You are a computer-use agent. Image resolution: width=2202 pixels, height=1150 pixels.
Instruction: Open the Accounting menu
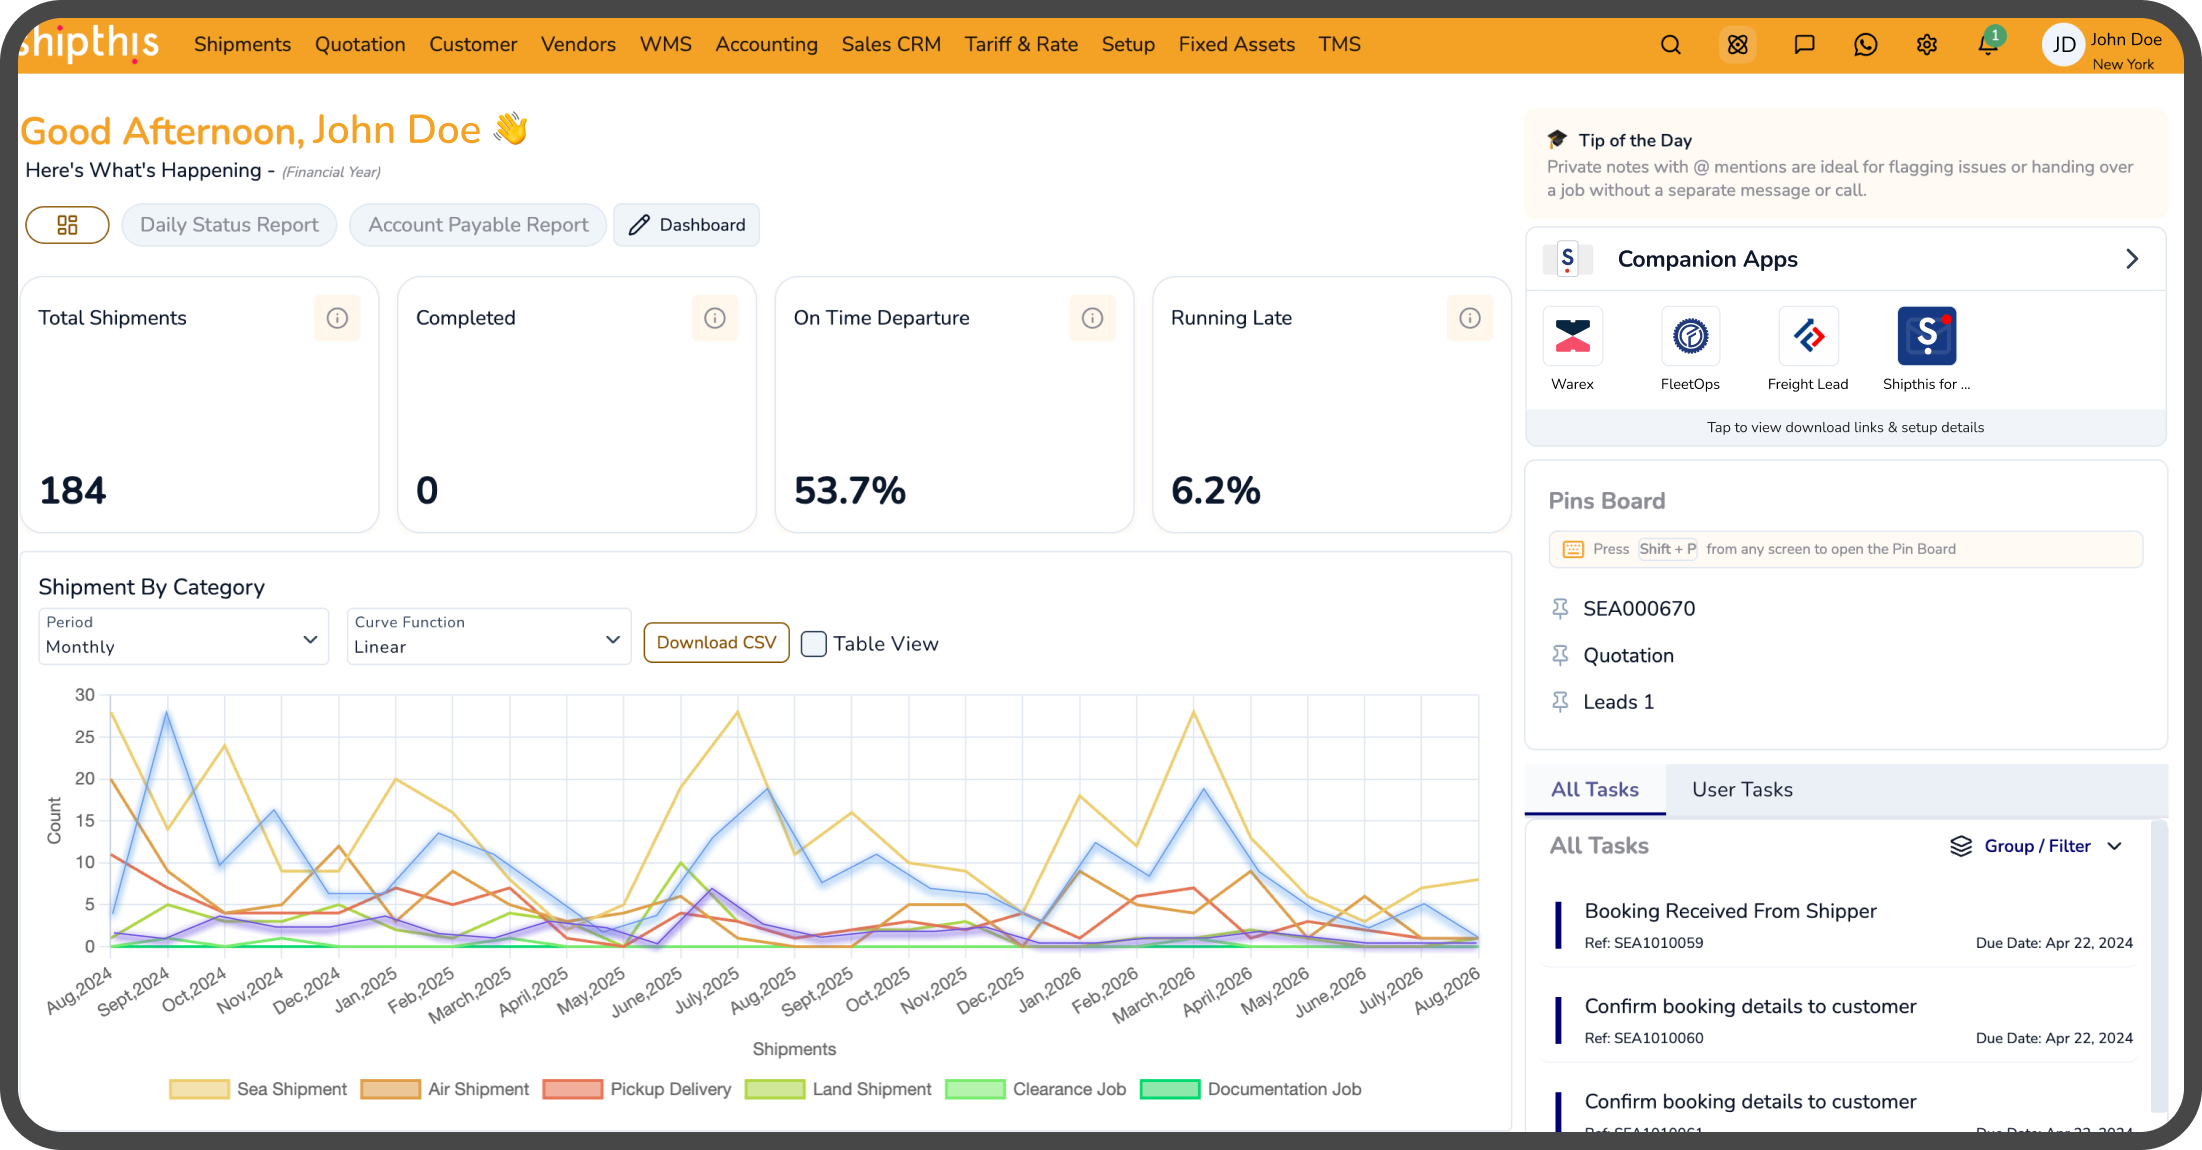[766, 44]
